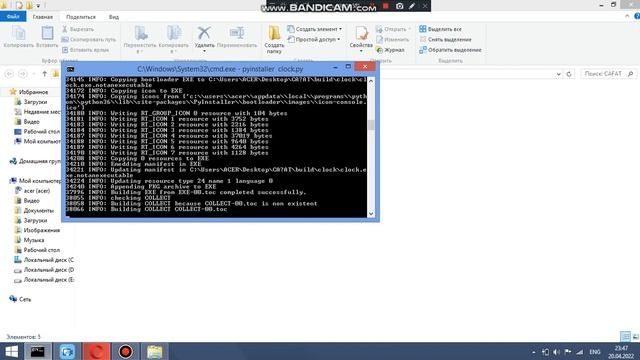Click the cmd scrollbar down arrow

tap(371, 213)
